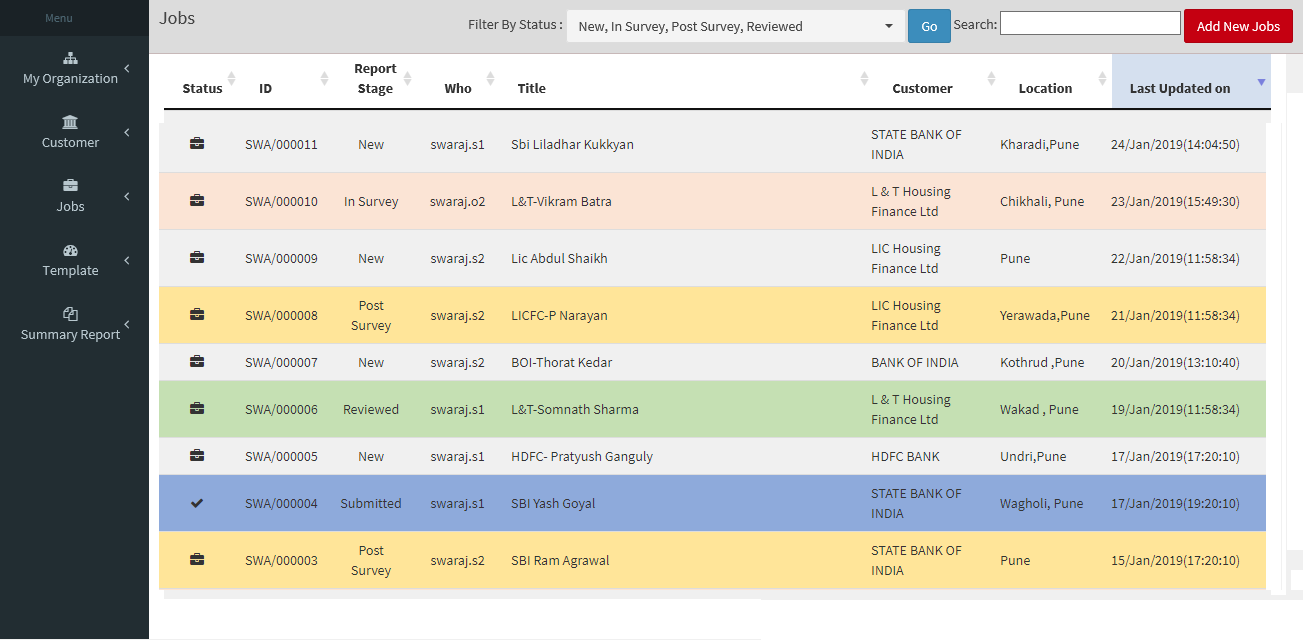Click In Survey report stage cell
1303x640 pixels.
[371, 201]
